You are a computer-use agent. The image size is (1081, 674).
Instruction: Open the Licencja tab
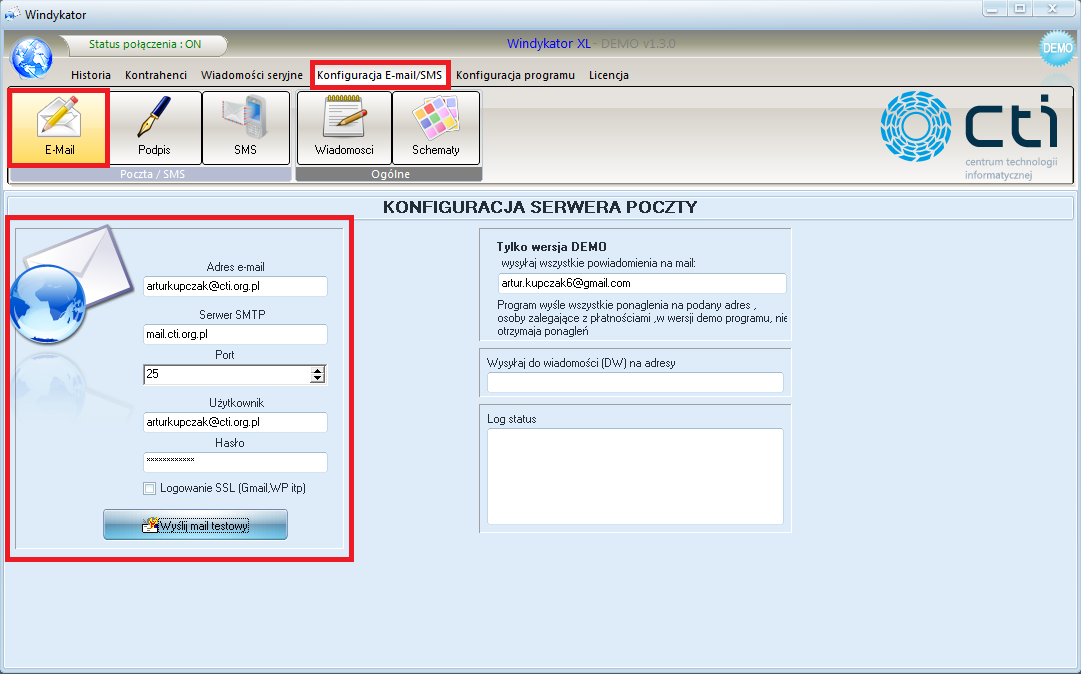[x=608, y=75]
